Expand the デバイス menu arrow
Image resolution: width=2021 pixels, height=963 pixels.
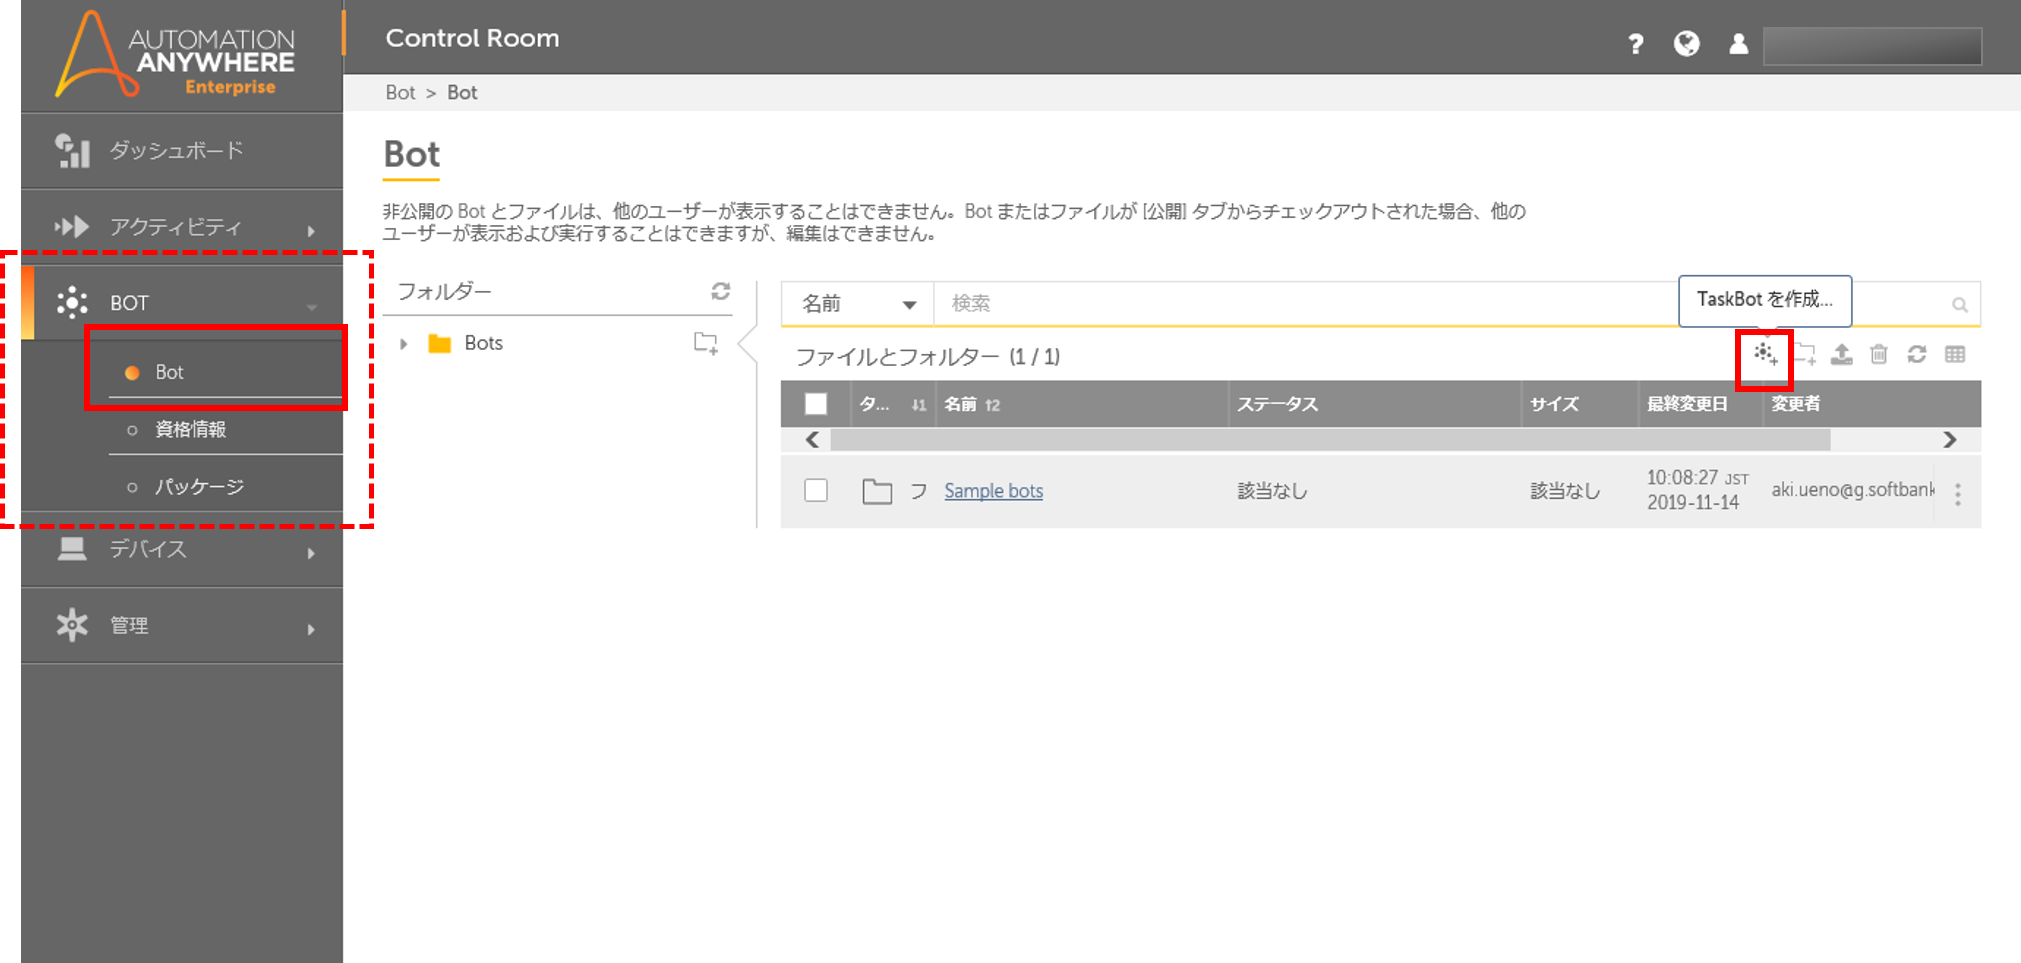coord(311,553)
